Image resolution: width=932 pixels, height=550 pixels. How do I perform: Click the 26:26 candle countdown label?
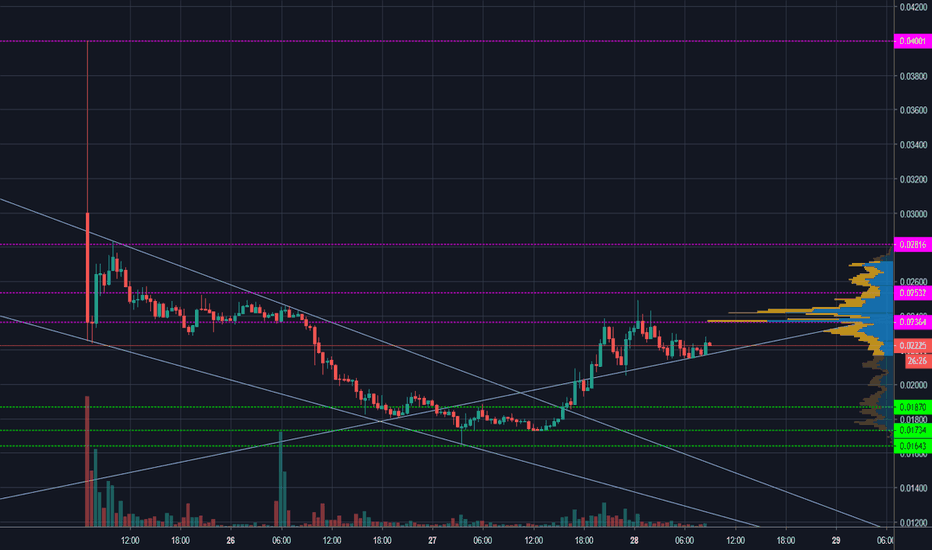917,360
